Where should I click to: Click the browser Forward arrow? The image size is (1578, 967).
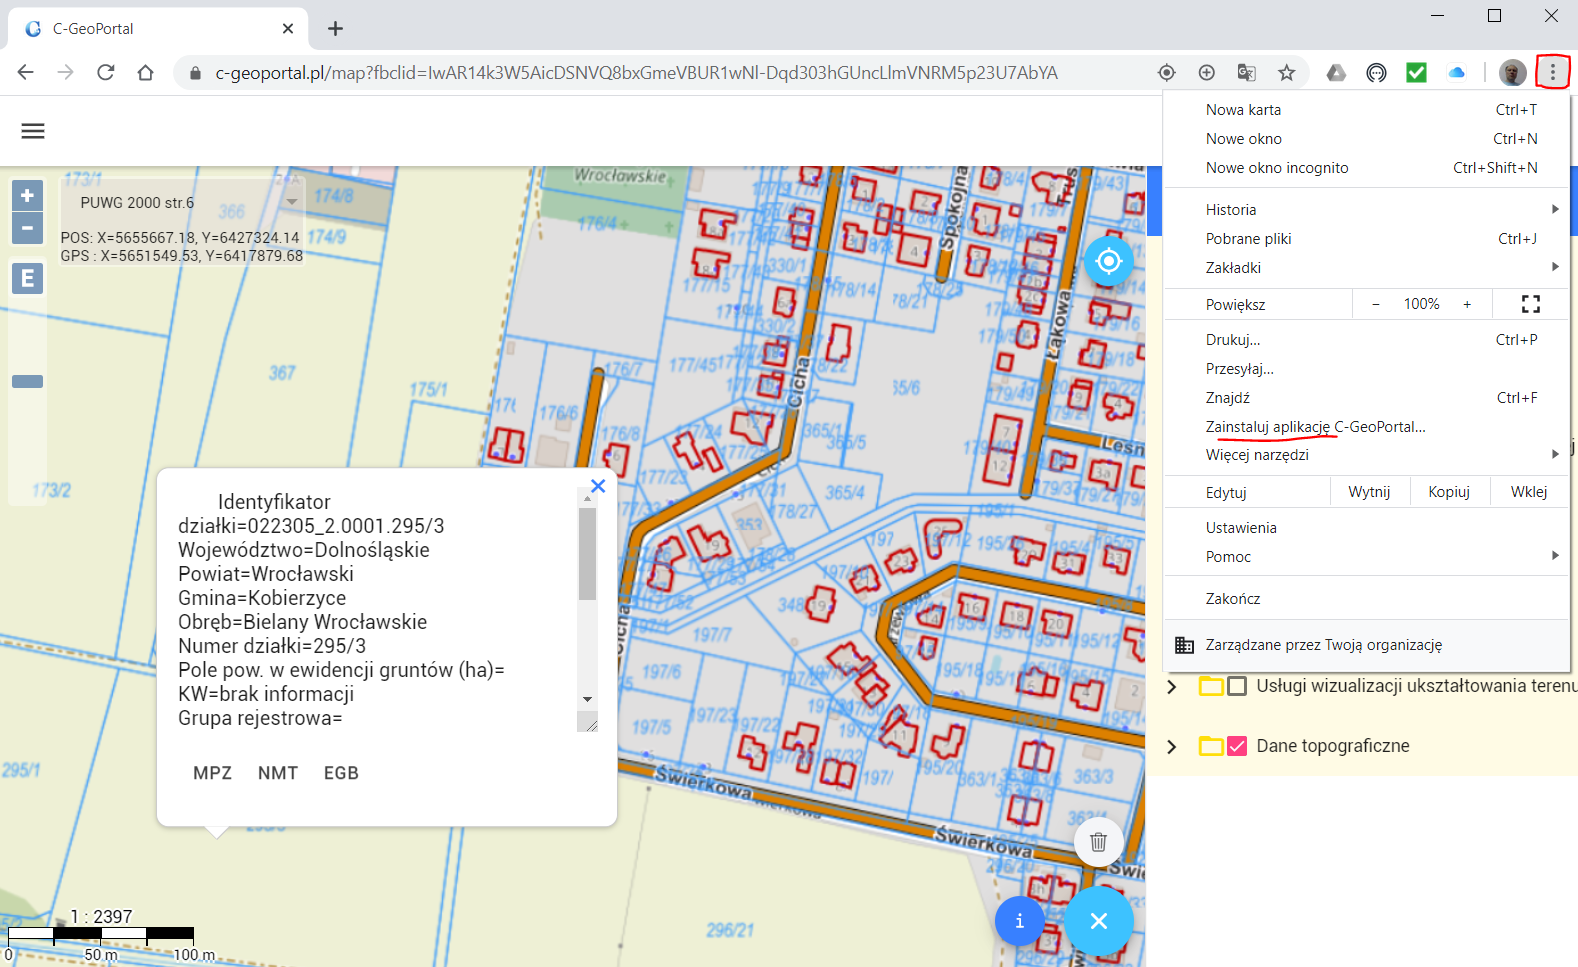66,72
